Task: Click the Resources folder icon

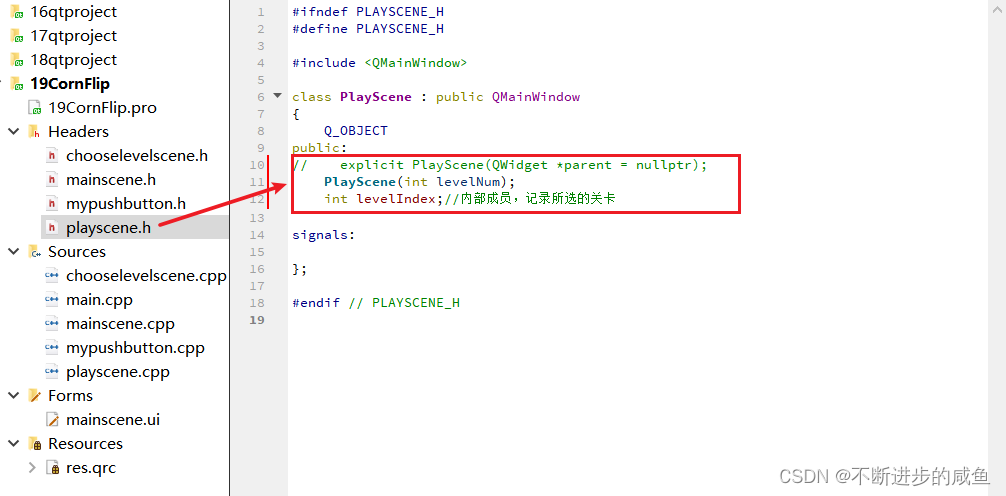Action: click(34, 444)
